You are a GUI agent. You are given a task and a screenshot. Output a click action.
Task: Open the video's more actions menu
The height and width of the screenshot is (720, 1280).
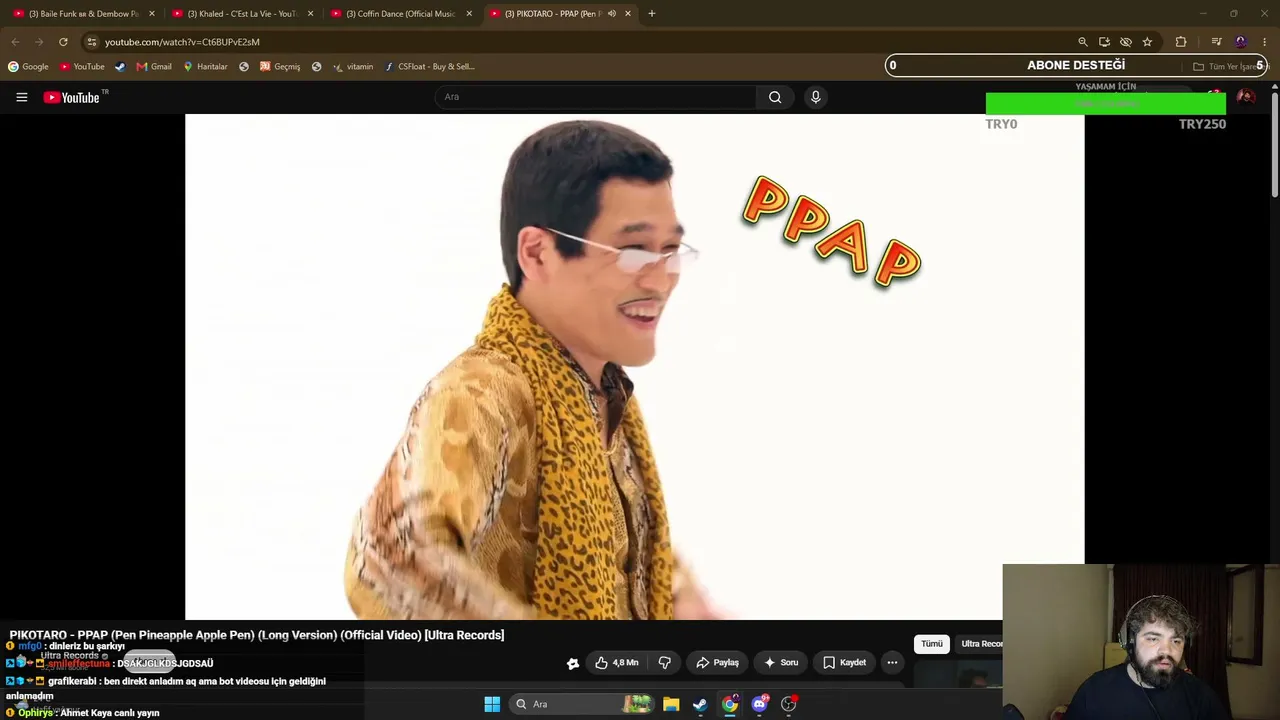click(x=892, y=662)
